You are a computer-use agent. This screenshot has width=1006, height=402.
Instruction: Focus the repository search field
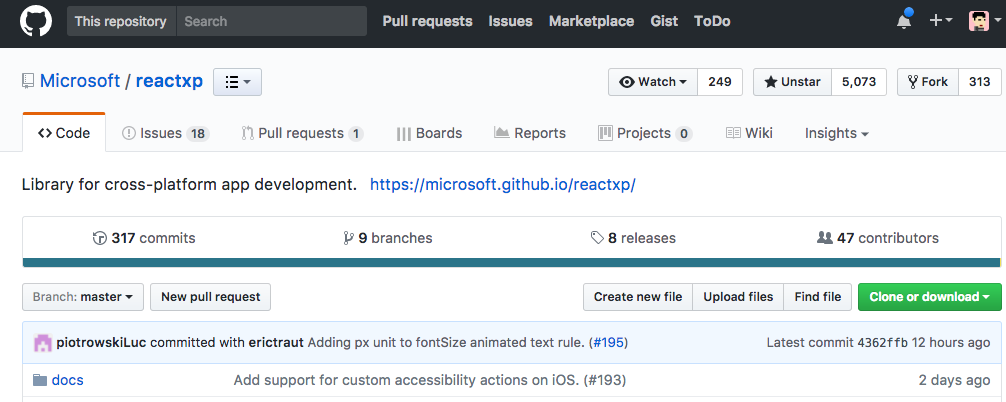(x=271, y=21)
